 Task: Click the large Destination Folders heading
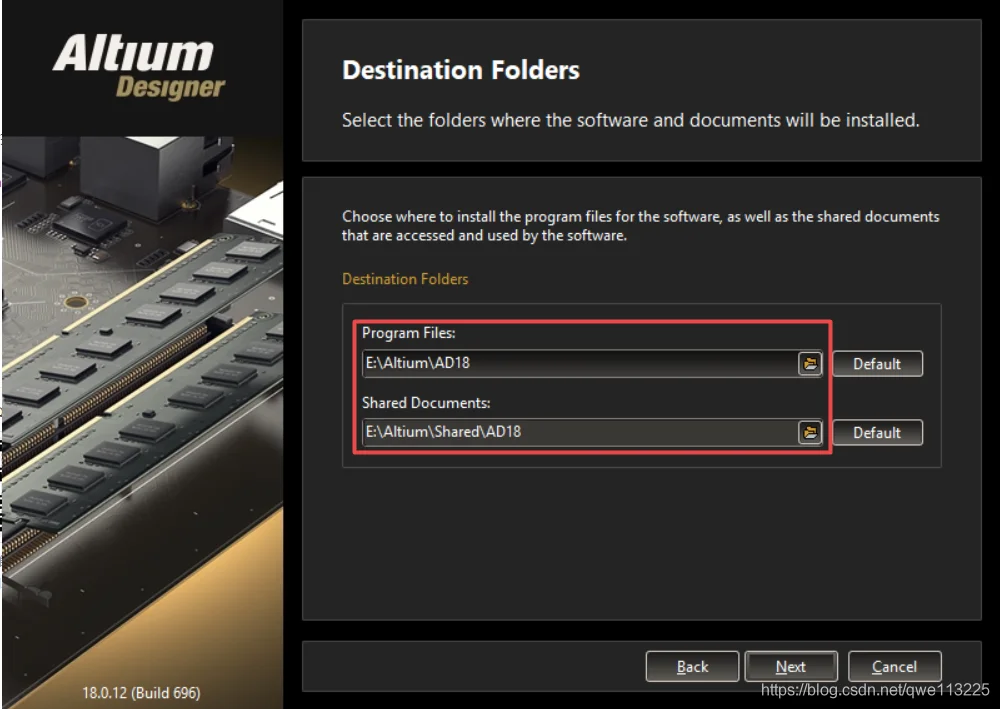click(460, 70)
